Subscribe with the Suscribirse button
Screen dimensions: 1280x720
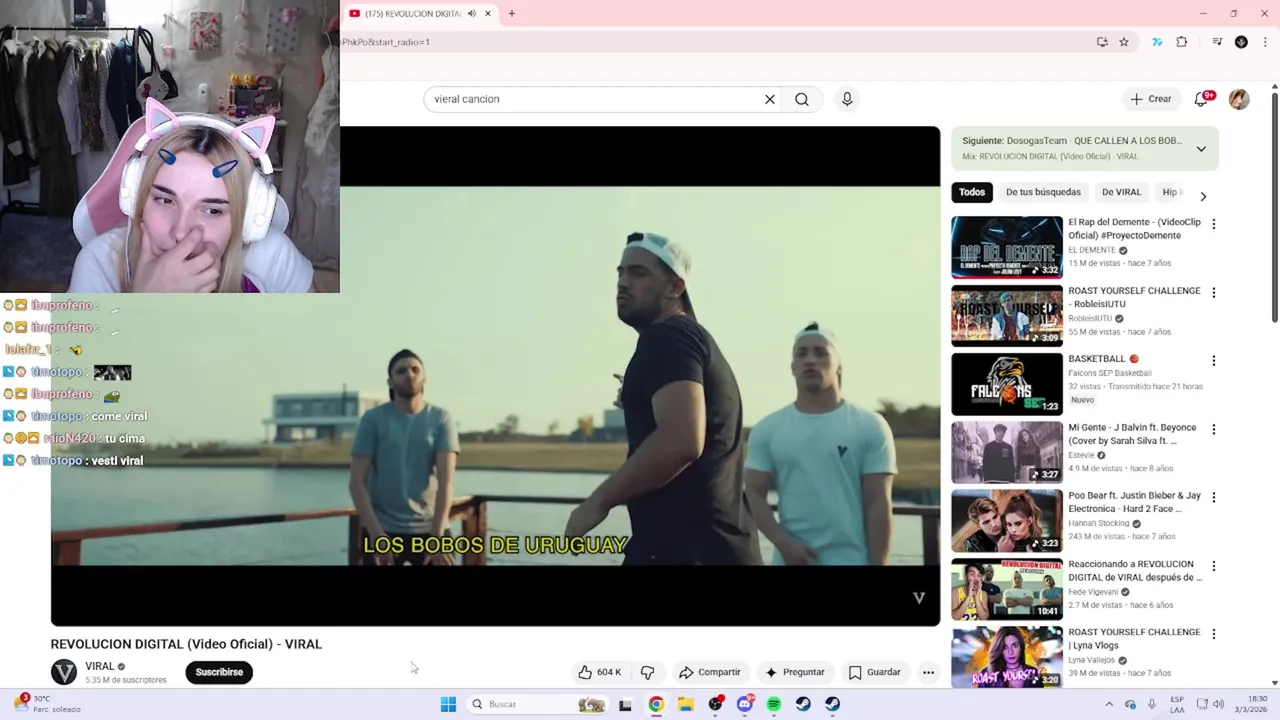click(x=219, y=672)
